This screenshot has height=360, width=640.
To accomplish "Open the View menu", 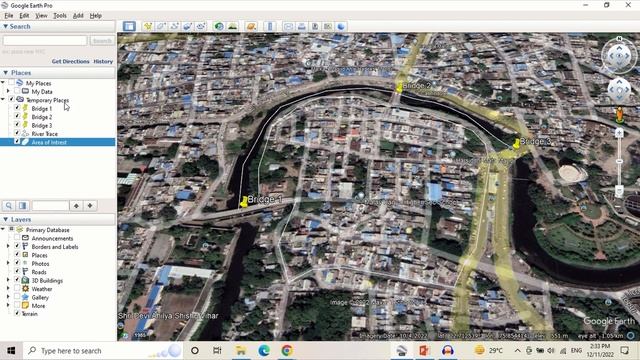I will point(41,16).
